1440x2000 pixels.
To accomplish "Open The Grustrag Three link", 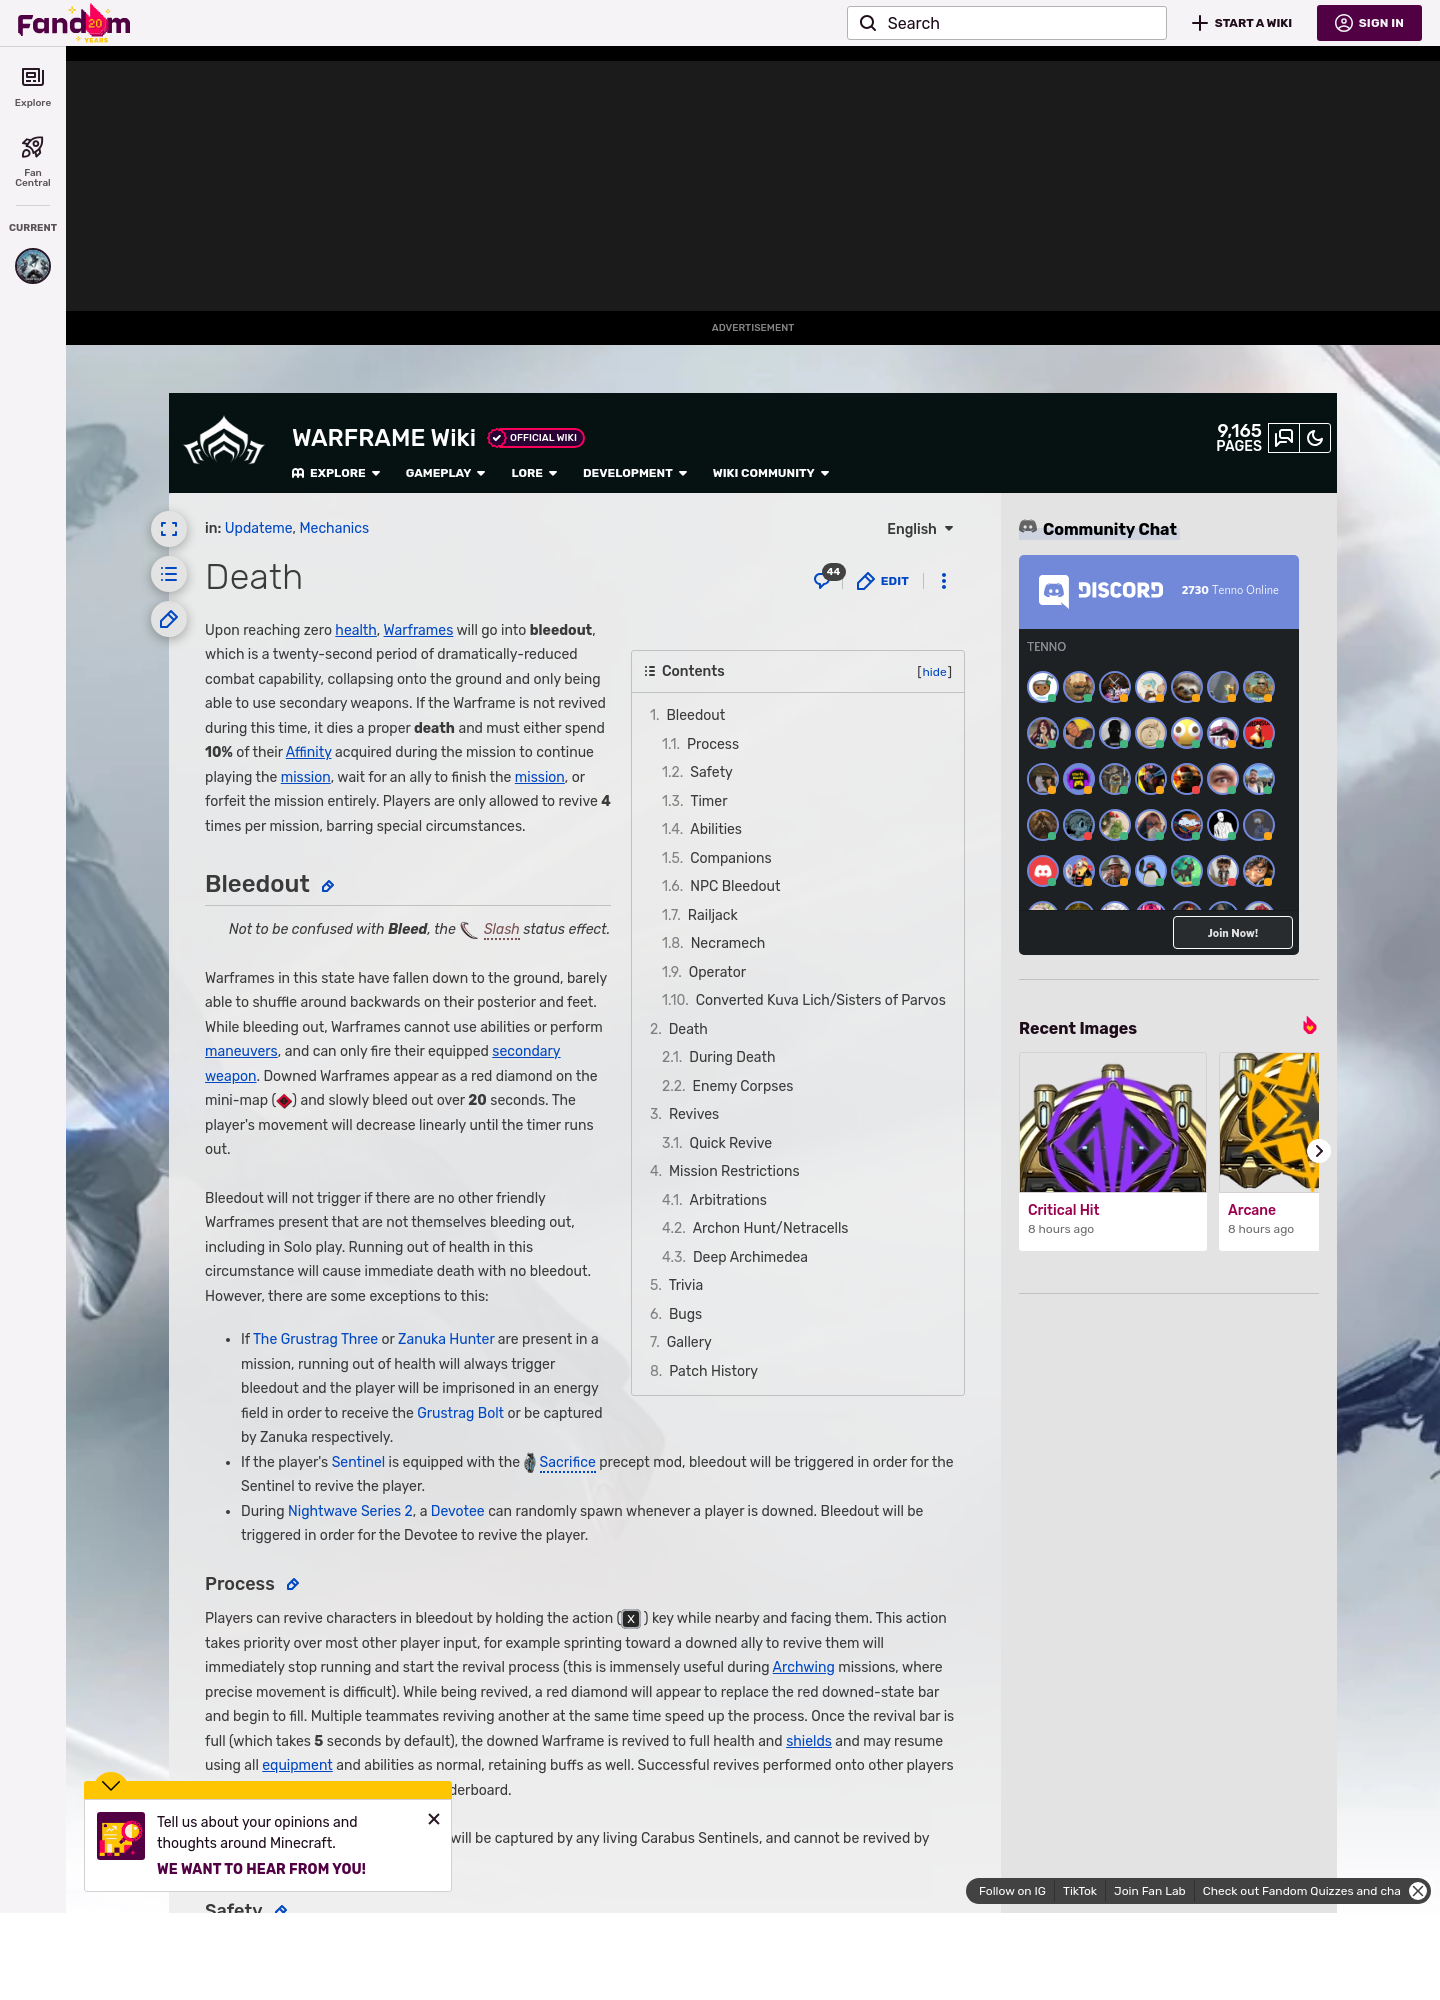I will coord(315,1339).
